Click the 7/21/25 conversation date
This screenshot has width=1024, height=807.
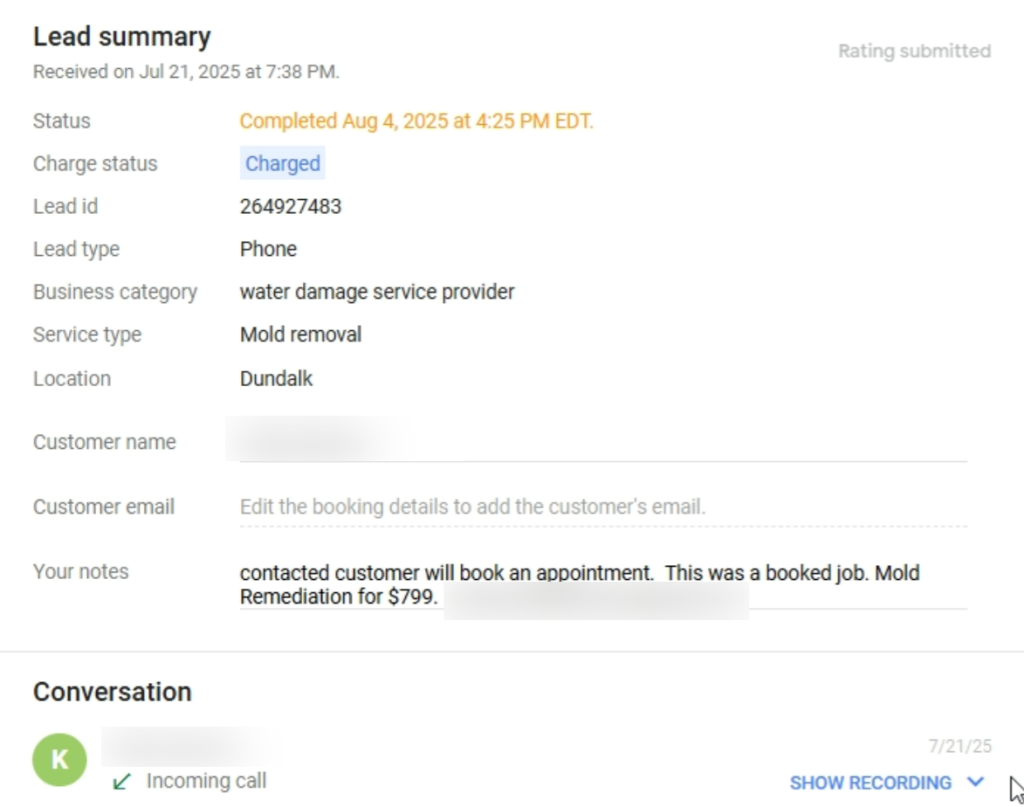960,747
